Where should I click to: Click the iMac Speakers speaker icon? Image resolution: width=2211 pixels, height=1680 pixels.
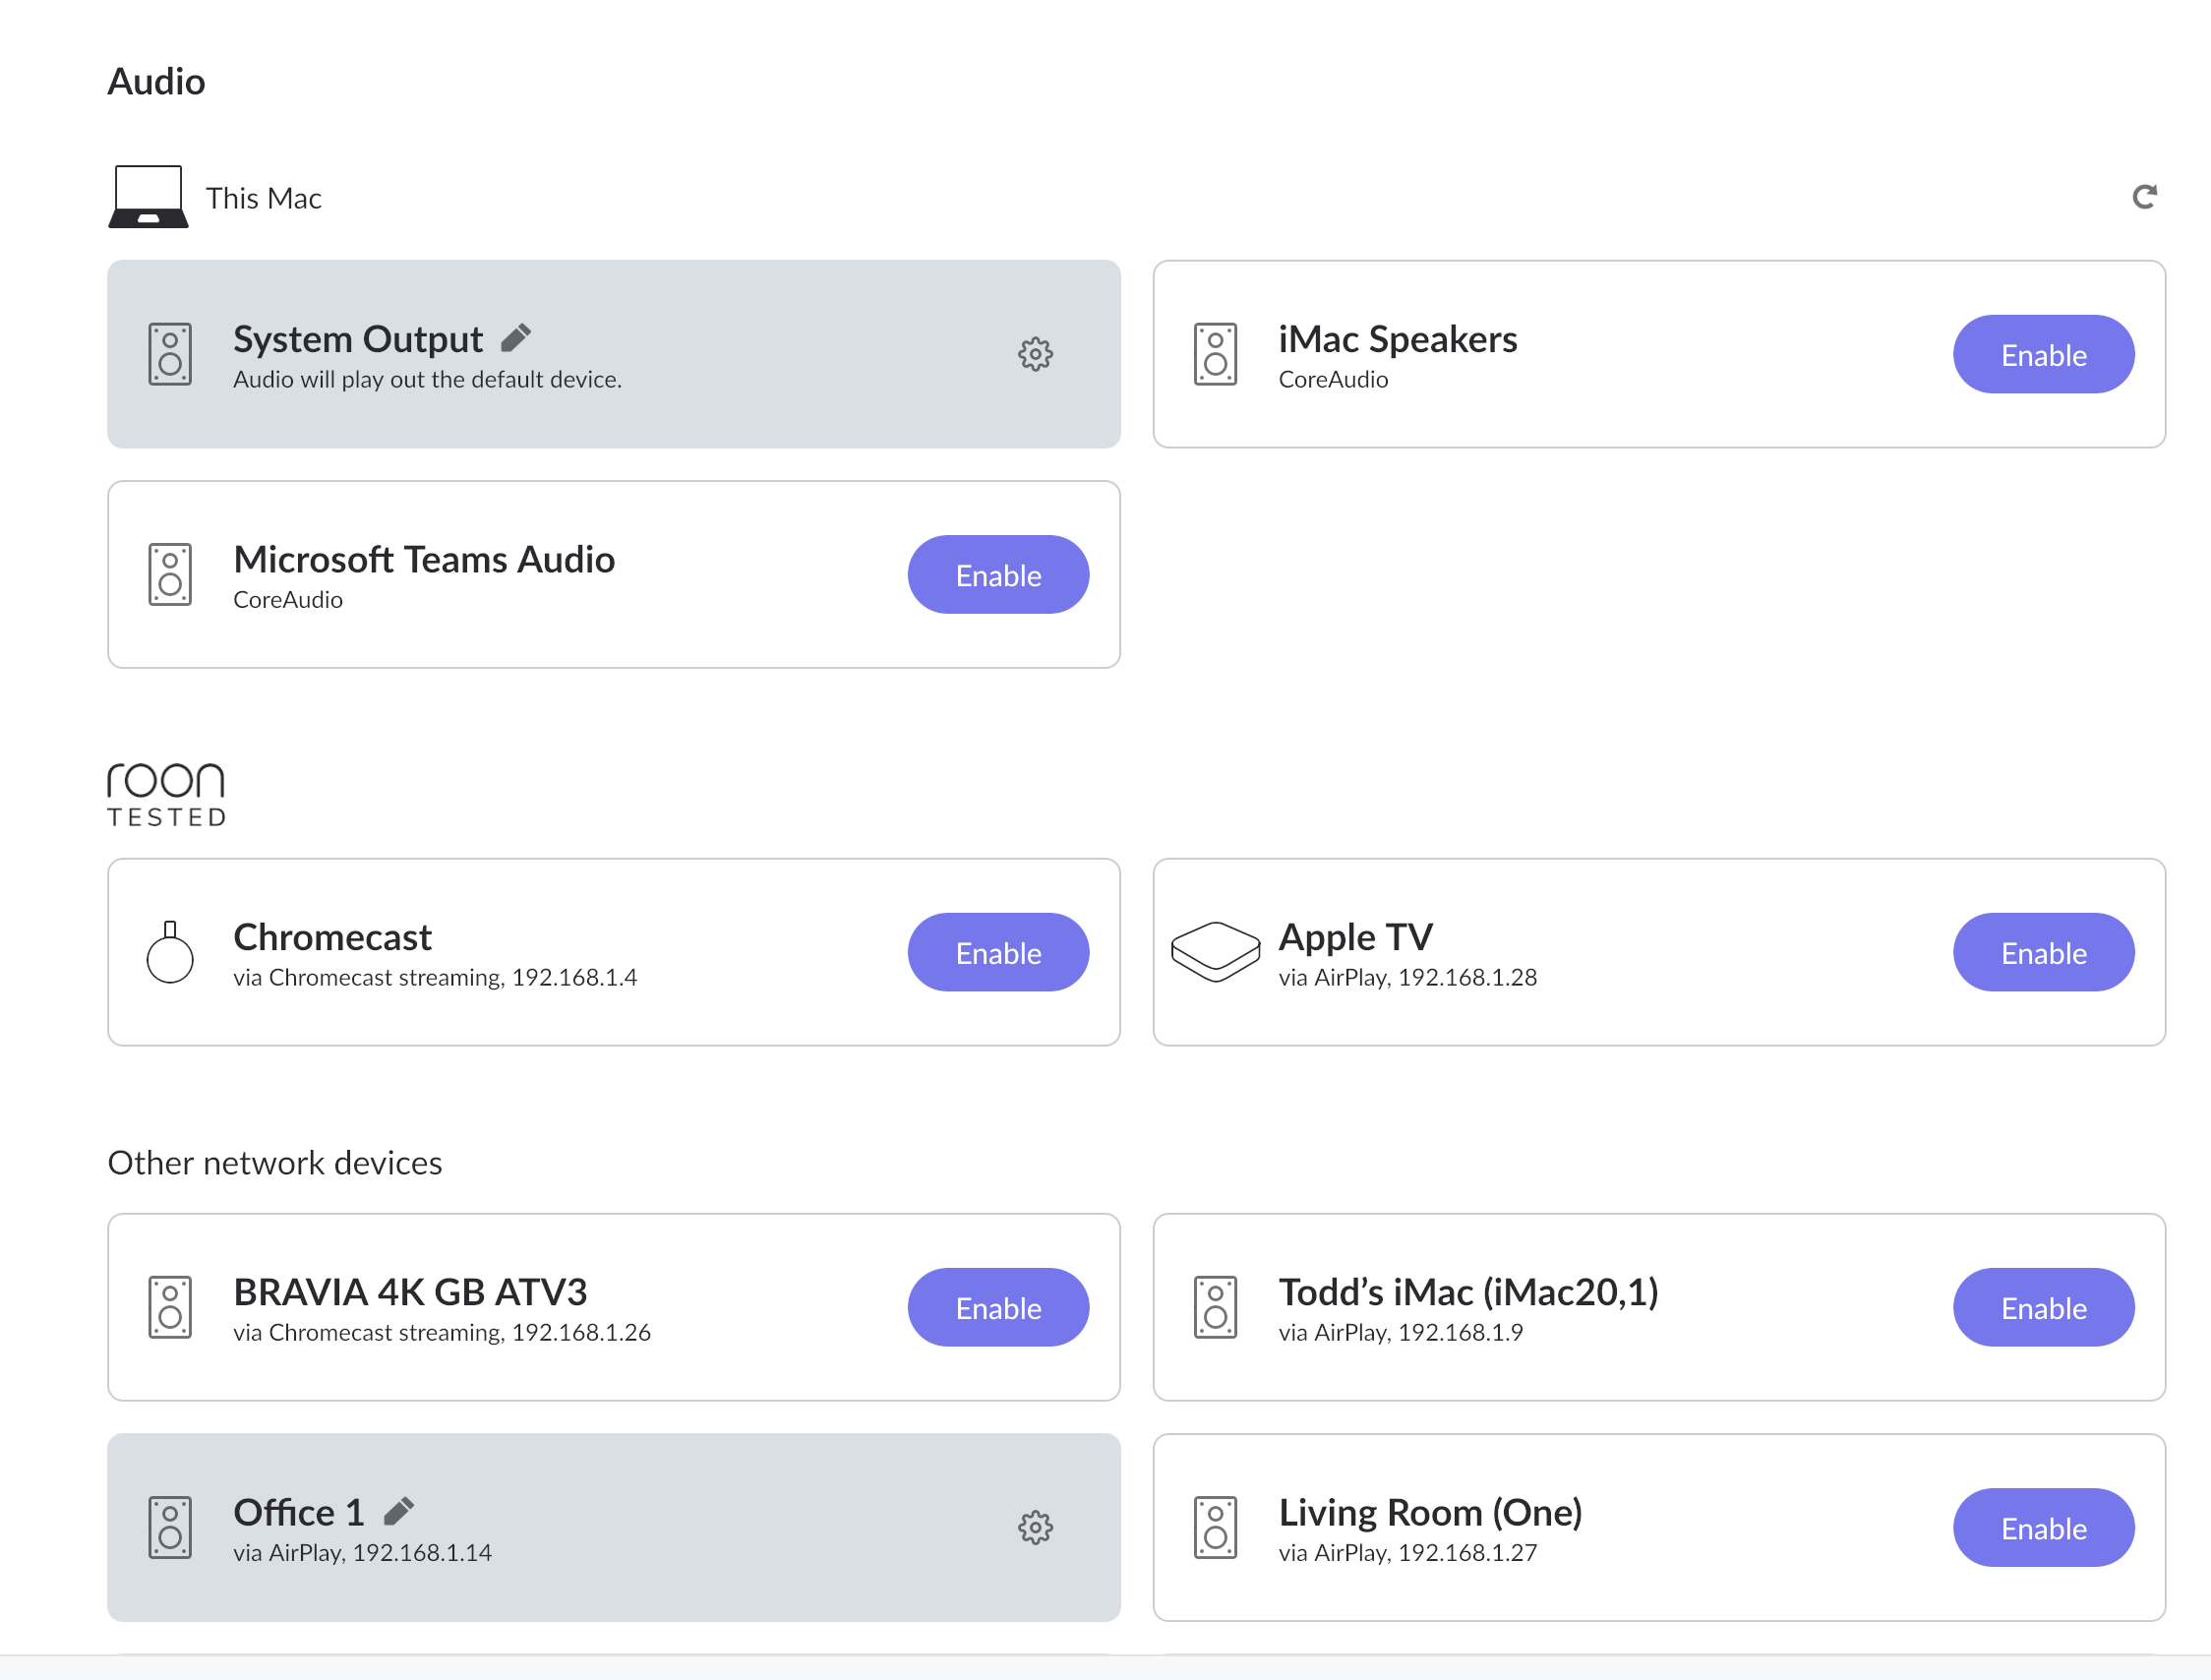point(1215,354)
